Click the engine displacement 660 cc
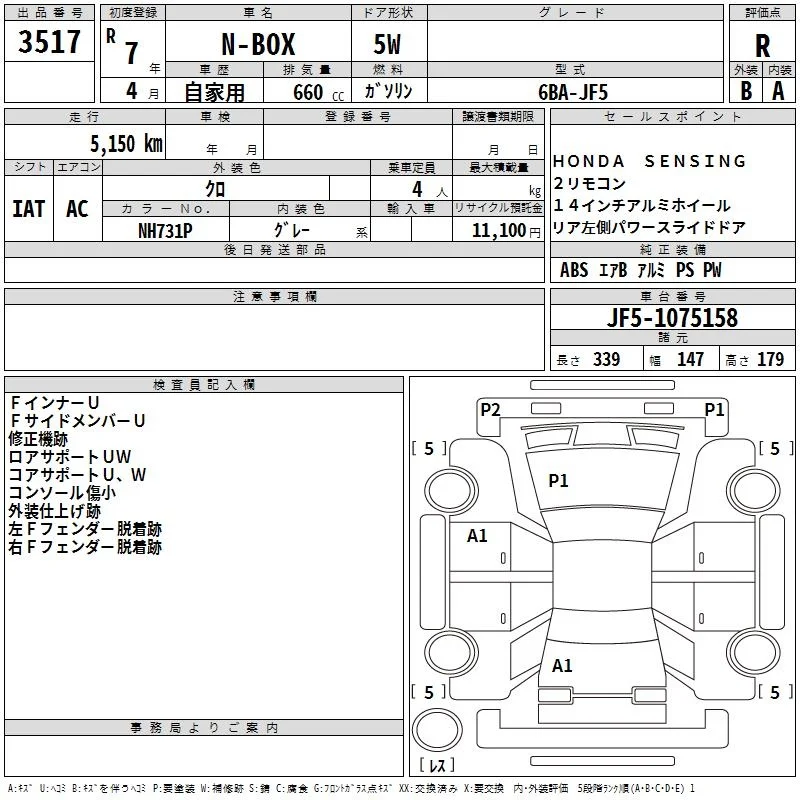The image size is (800, 800). pos(318,92)
